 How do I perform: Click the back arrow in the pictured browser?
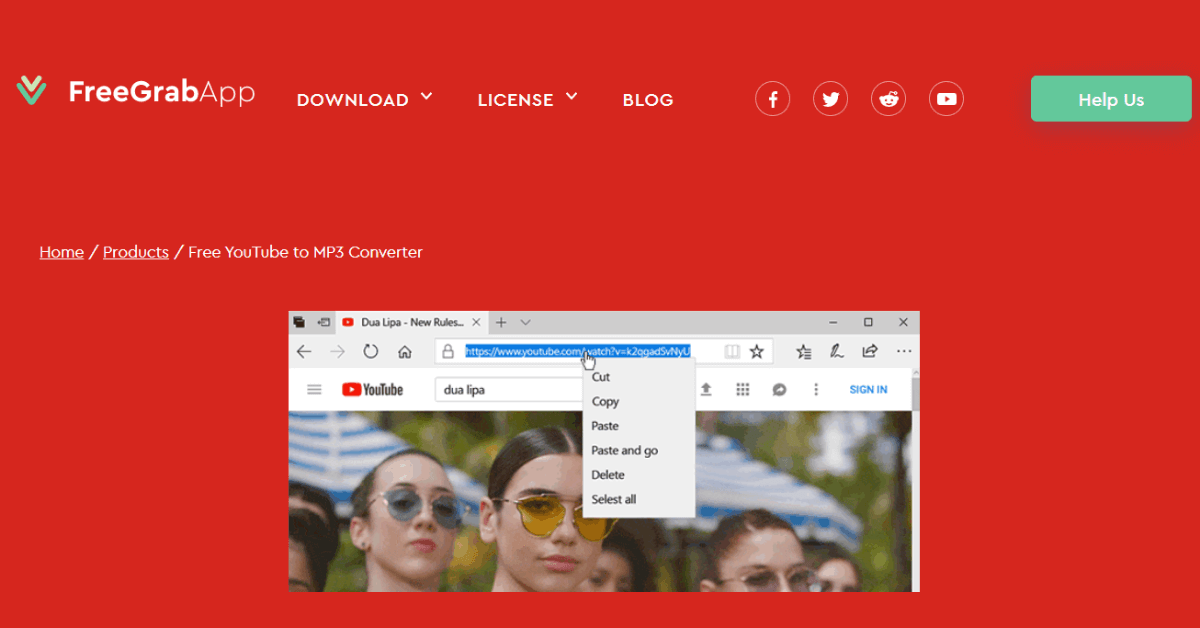305,351
